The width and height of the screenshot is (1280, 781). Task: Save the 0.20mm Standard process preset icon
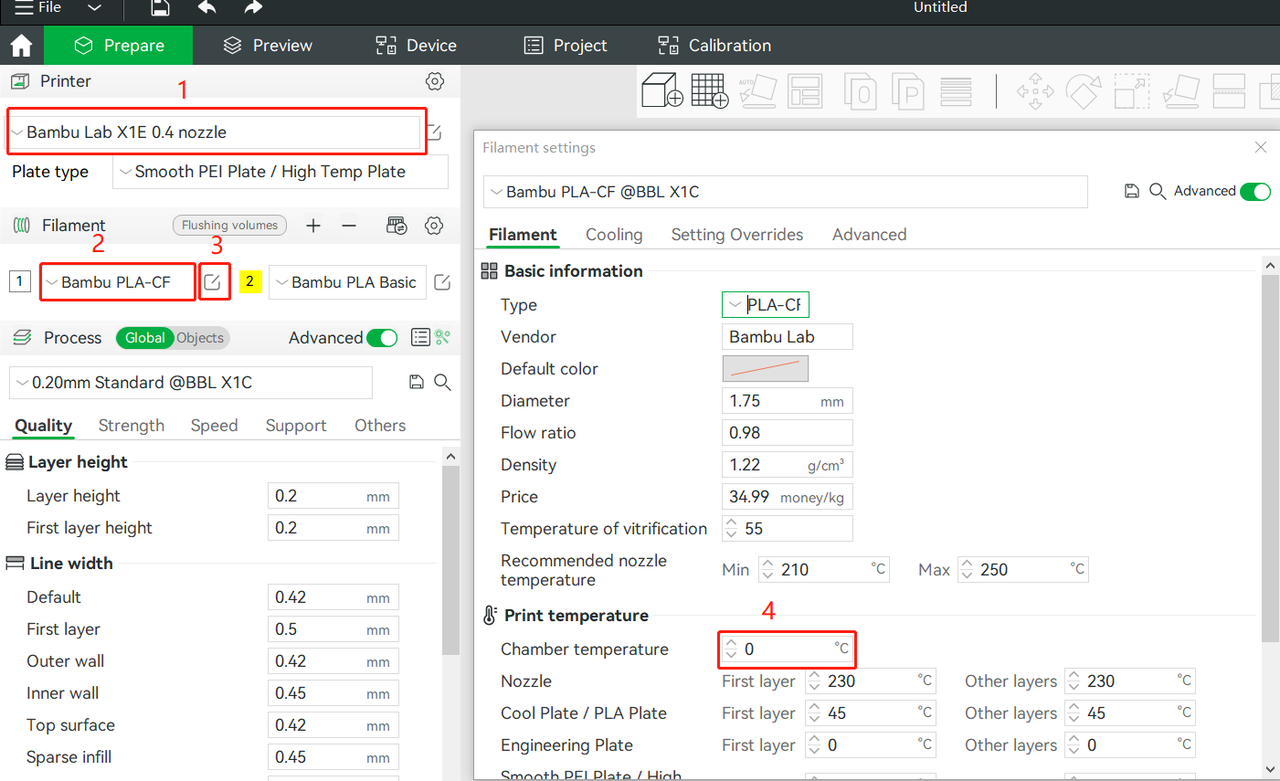point(417,382)
